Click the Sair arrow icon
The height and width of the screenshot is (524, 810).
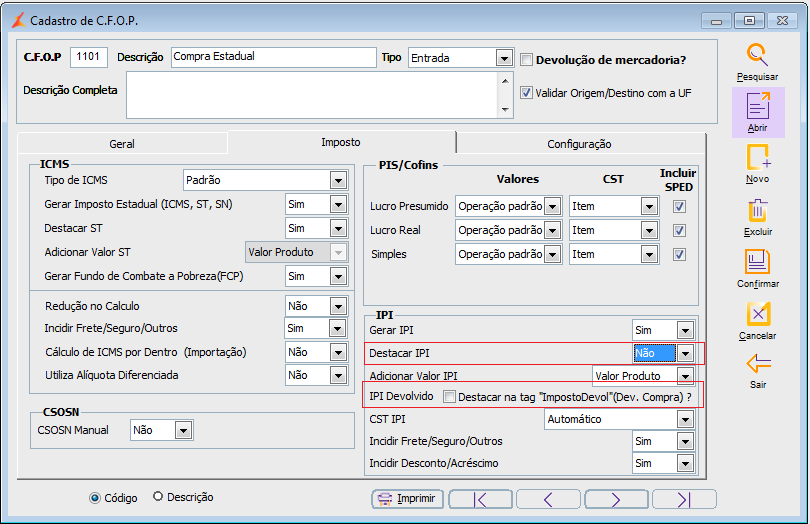758,363
